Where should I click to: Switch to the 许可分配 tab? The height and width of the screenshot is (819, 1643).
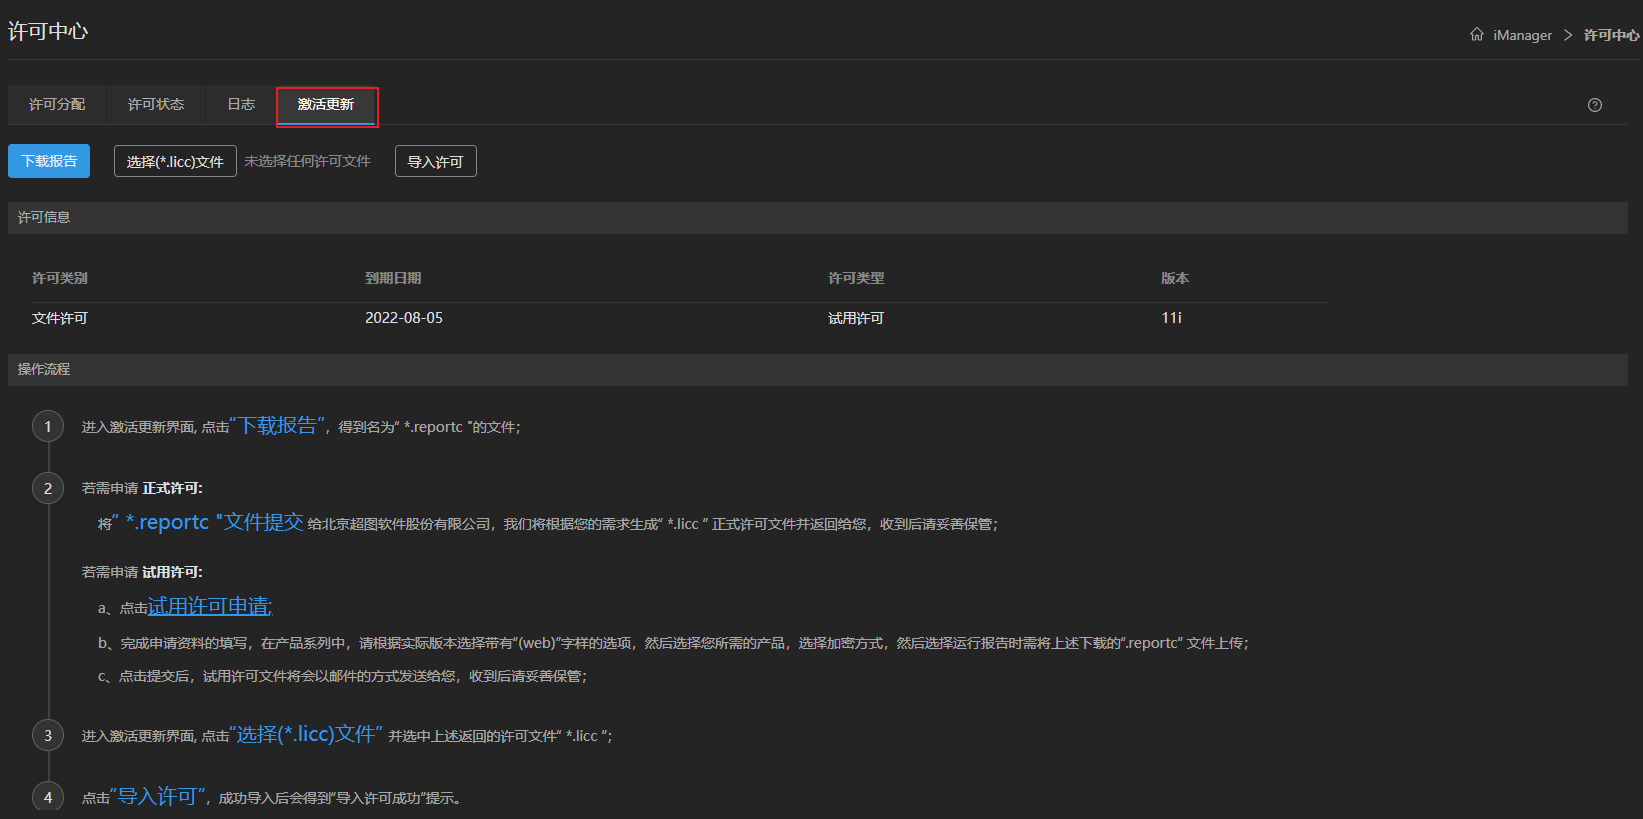click(57, 105)
